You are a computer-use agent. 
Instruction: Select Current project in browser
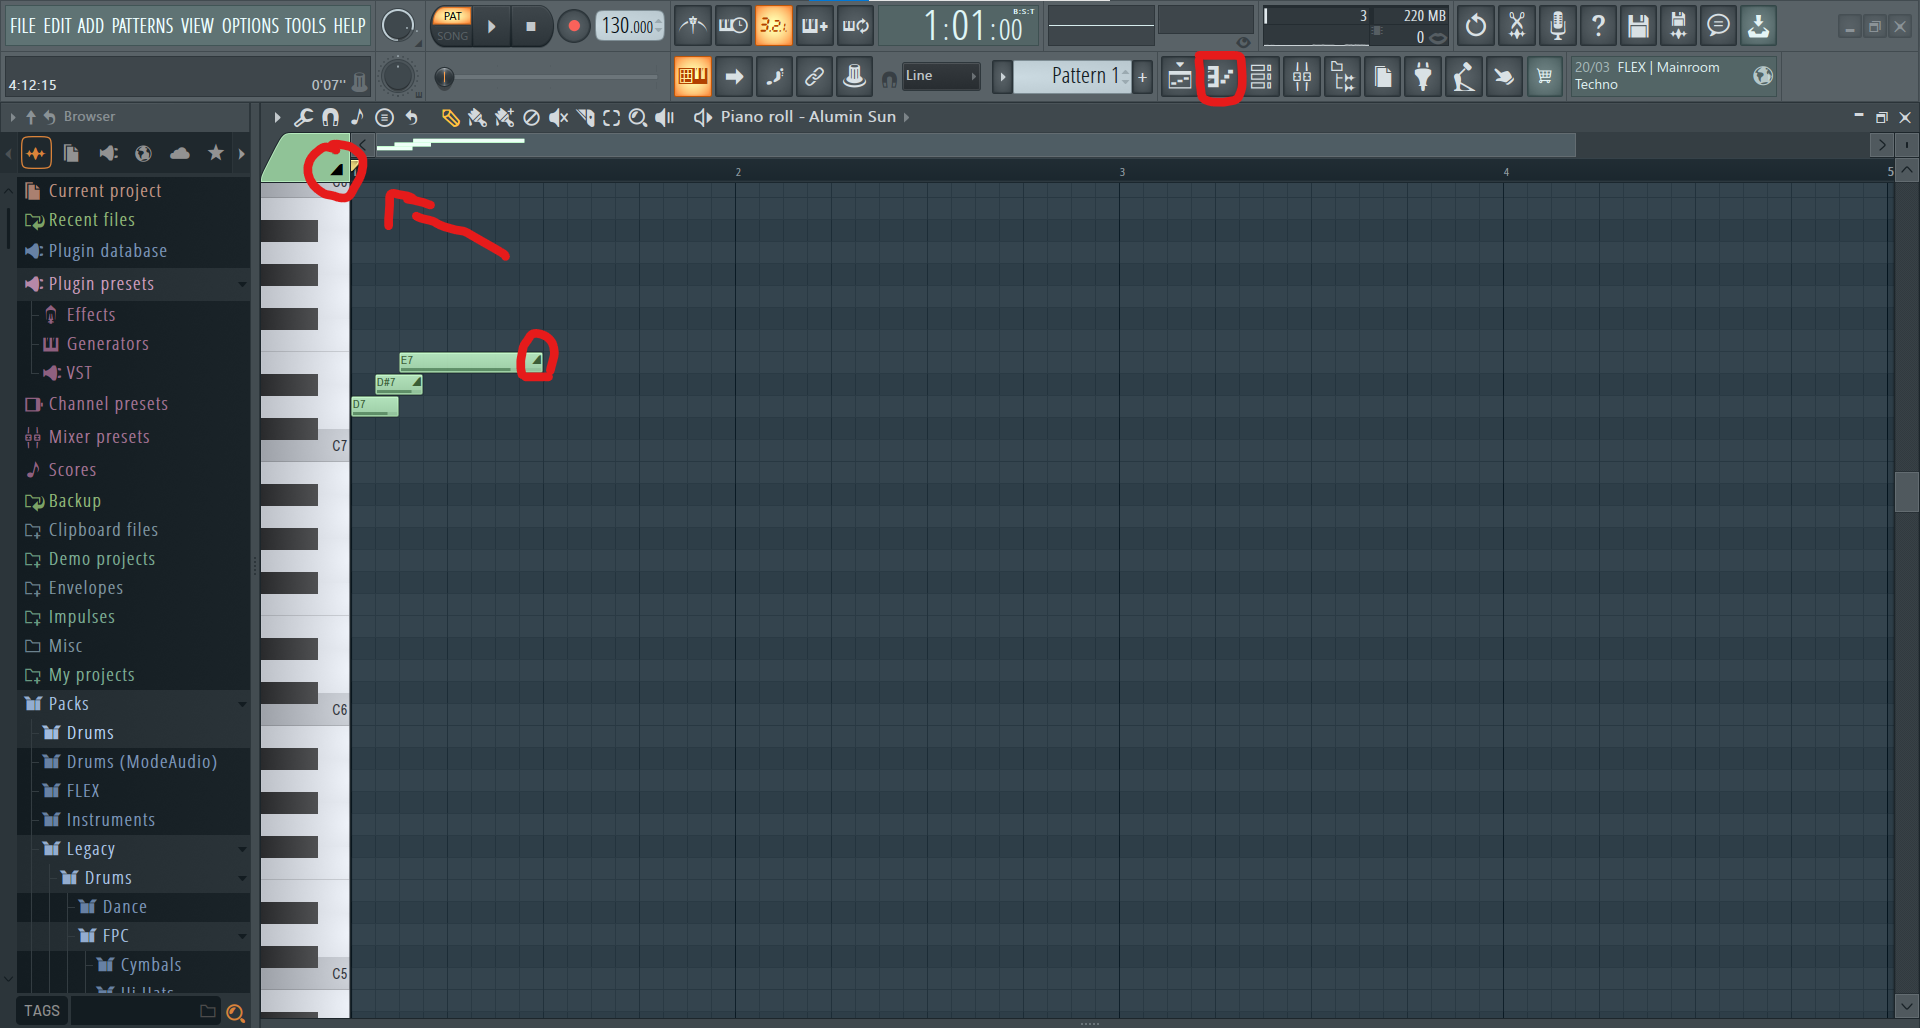pos(134,191)
